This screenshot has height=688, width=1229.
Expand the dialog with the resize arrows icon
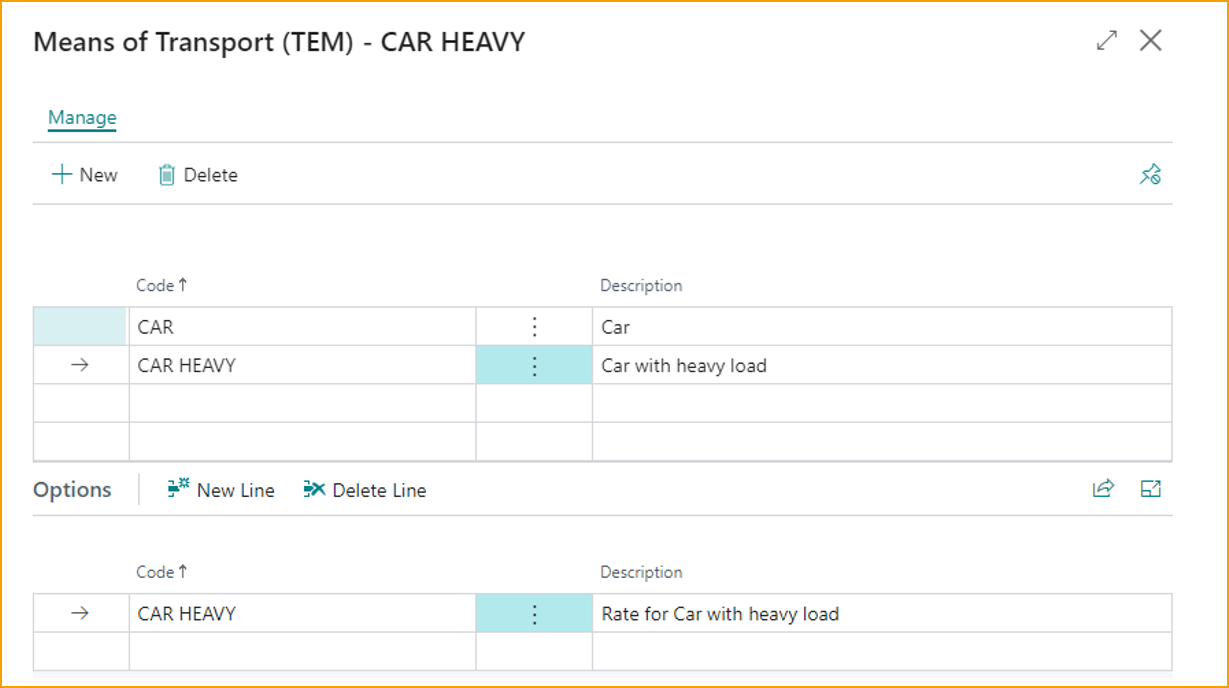[x=1106, y=41]
